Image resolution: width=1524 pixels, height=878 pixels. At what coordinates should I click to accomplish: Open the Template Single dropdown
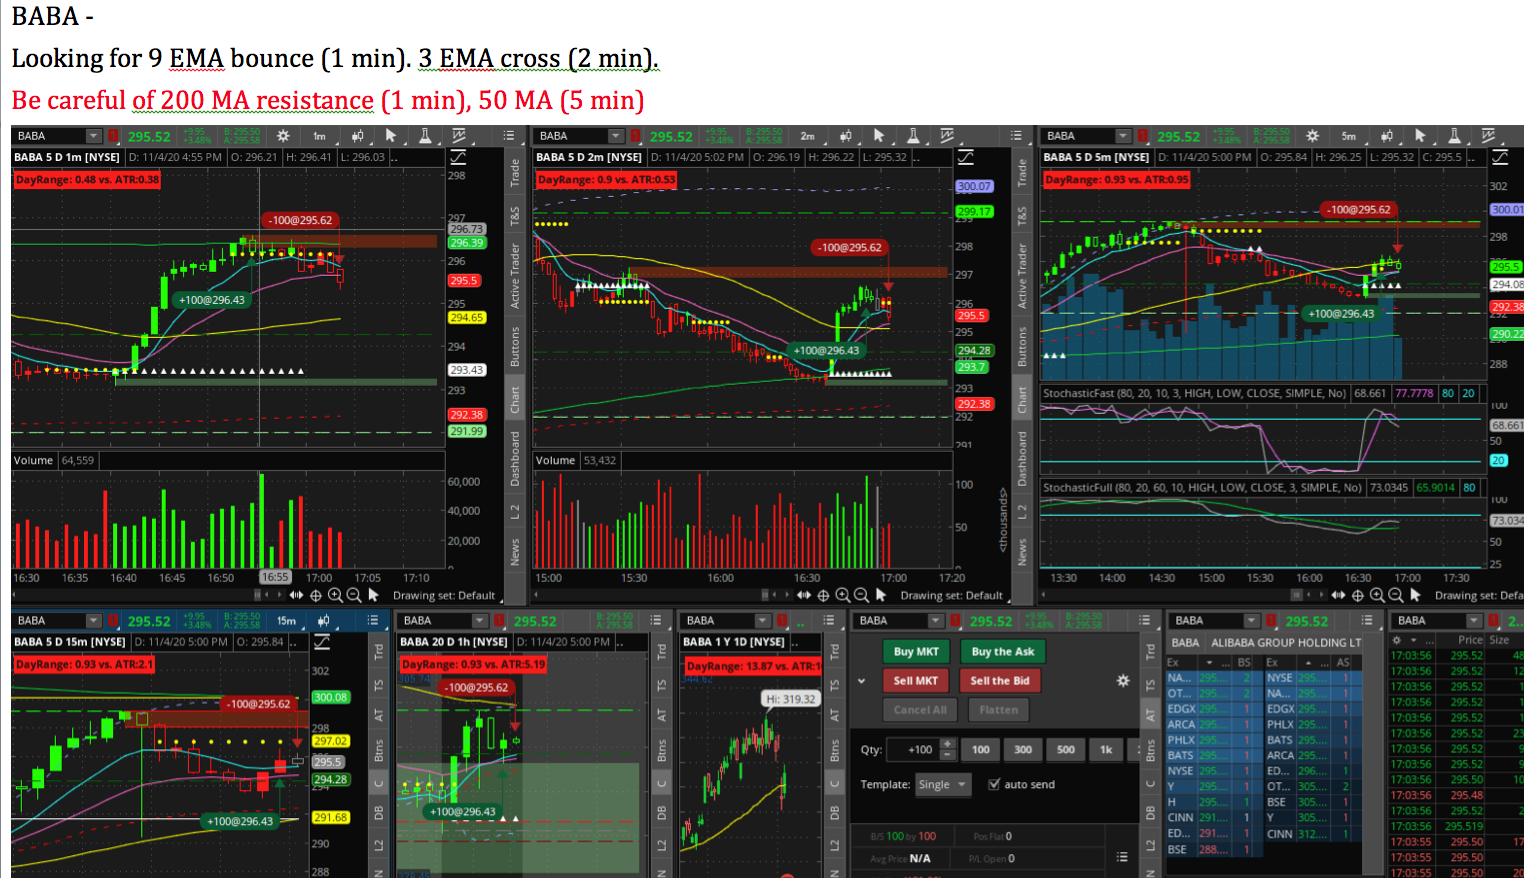943,785
